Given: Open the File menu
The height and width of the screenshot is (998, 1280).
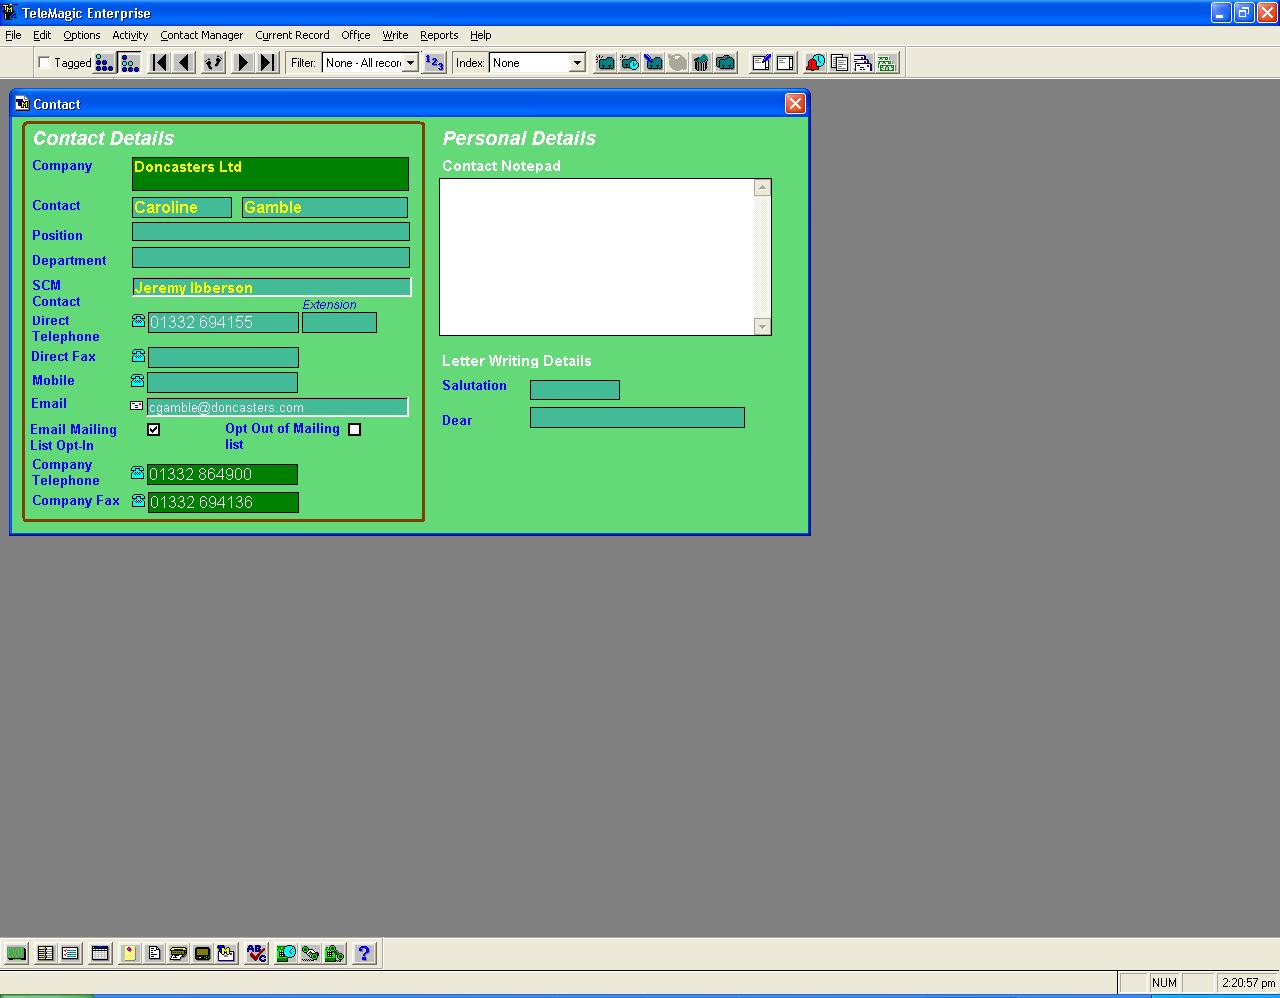Looking at the screenshot, I should coord(13,35).
